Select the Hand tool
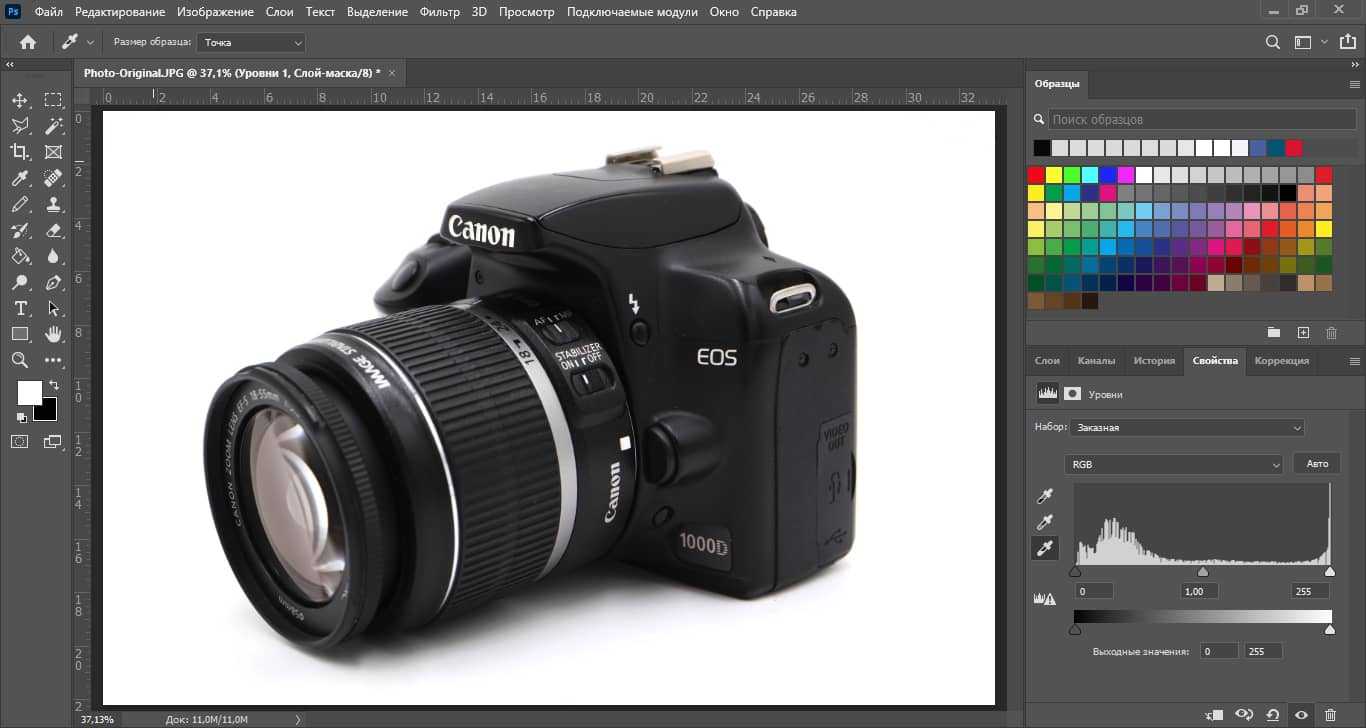 [53, 334]
